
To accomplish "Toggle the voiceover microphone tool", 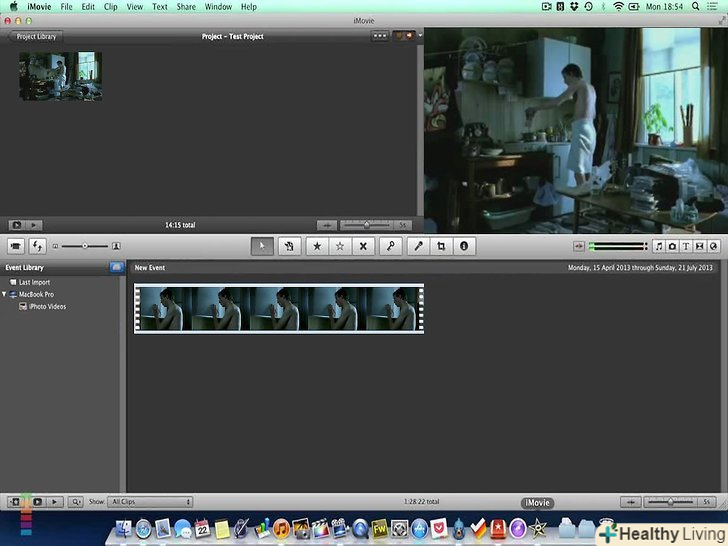I will (419, 246).
